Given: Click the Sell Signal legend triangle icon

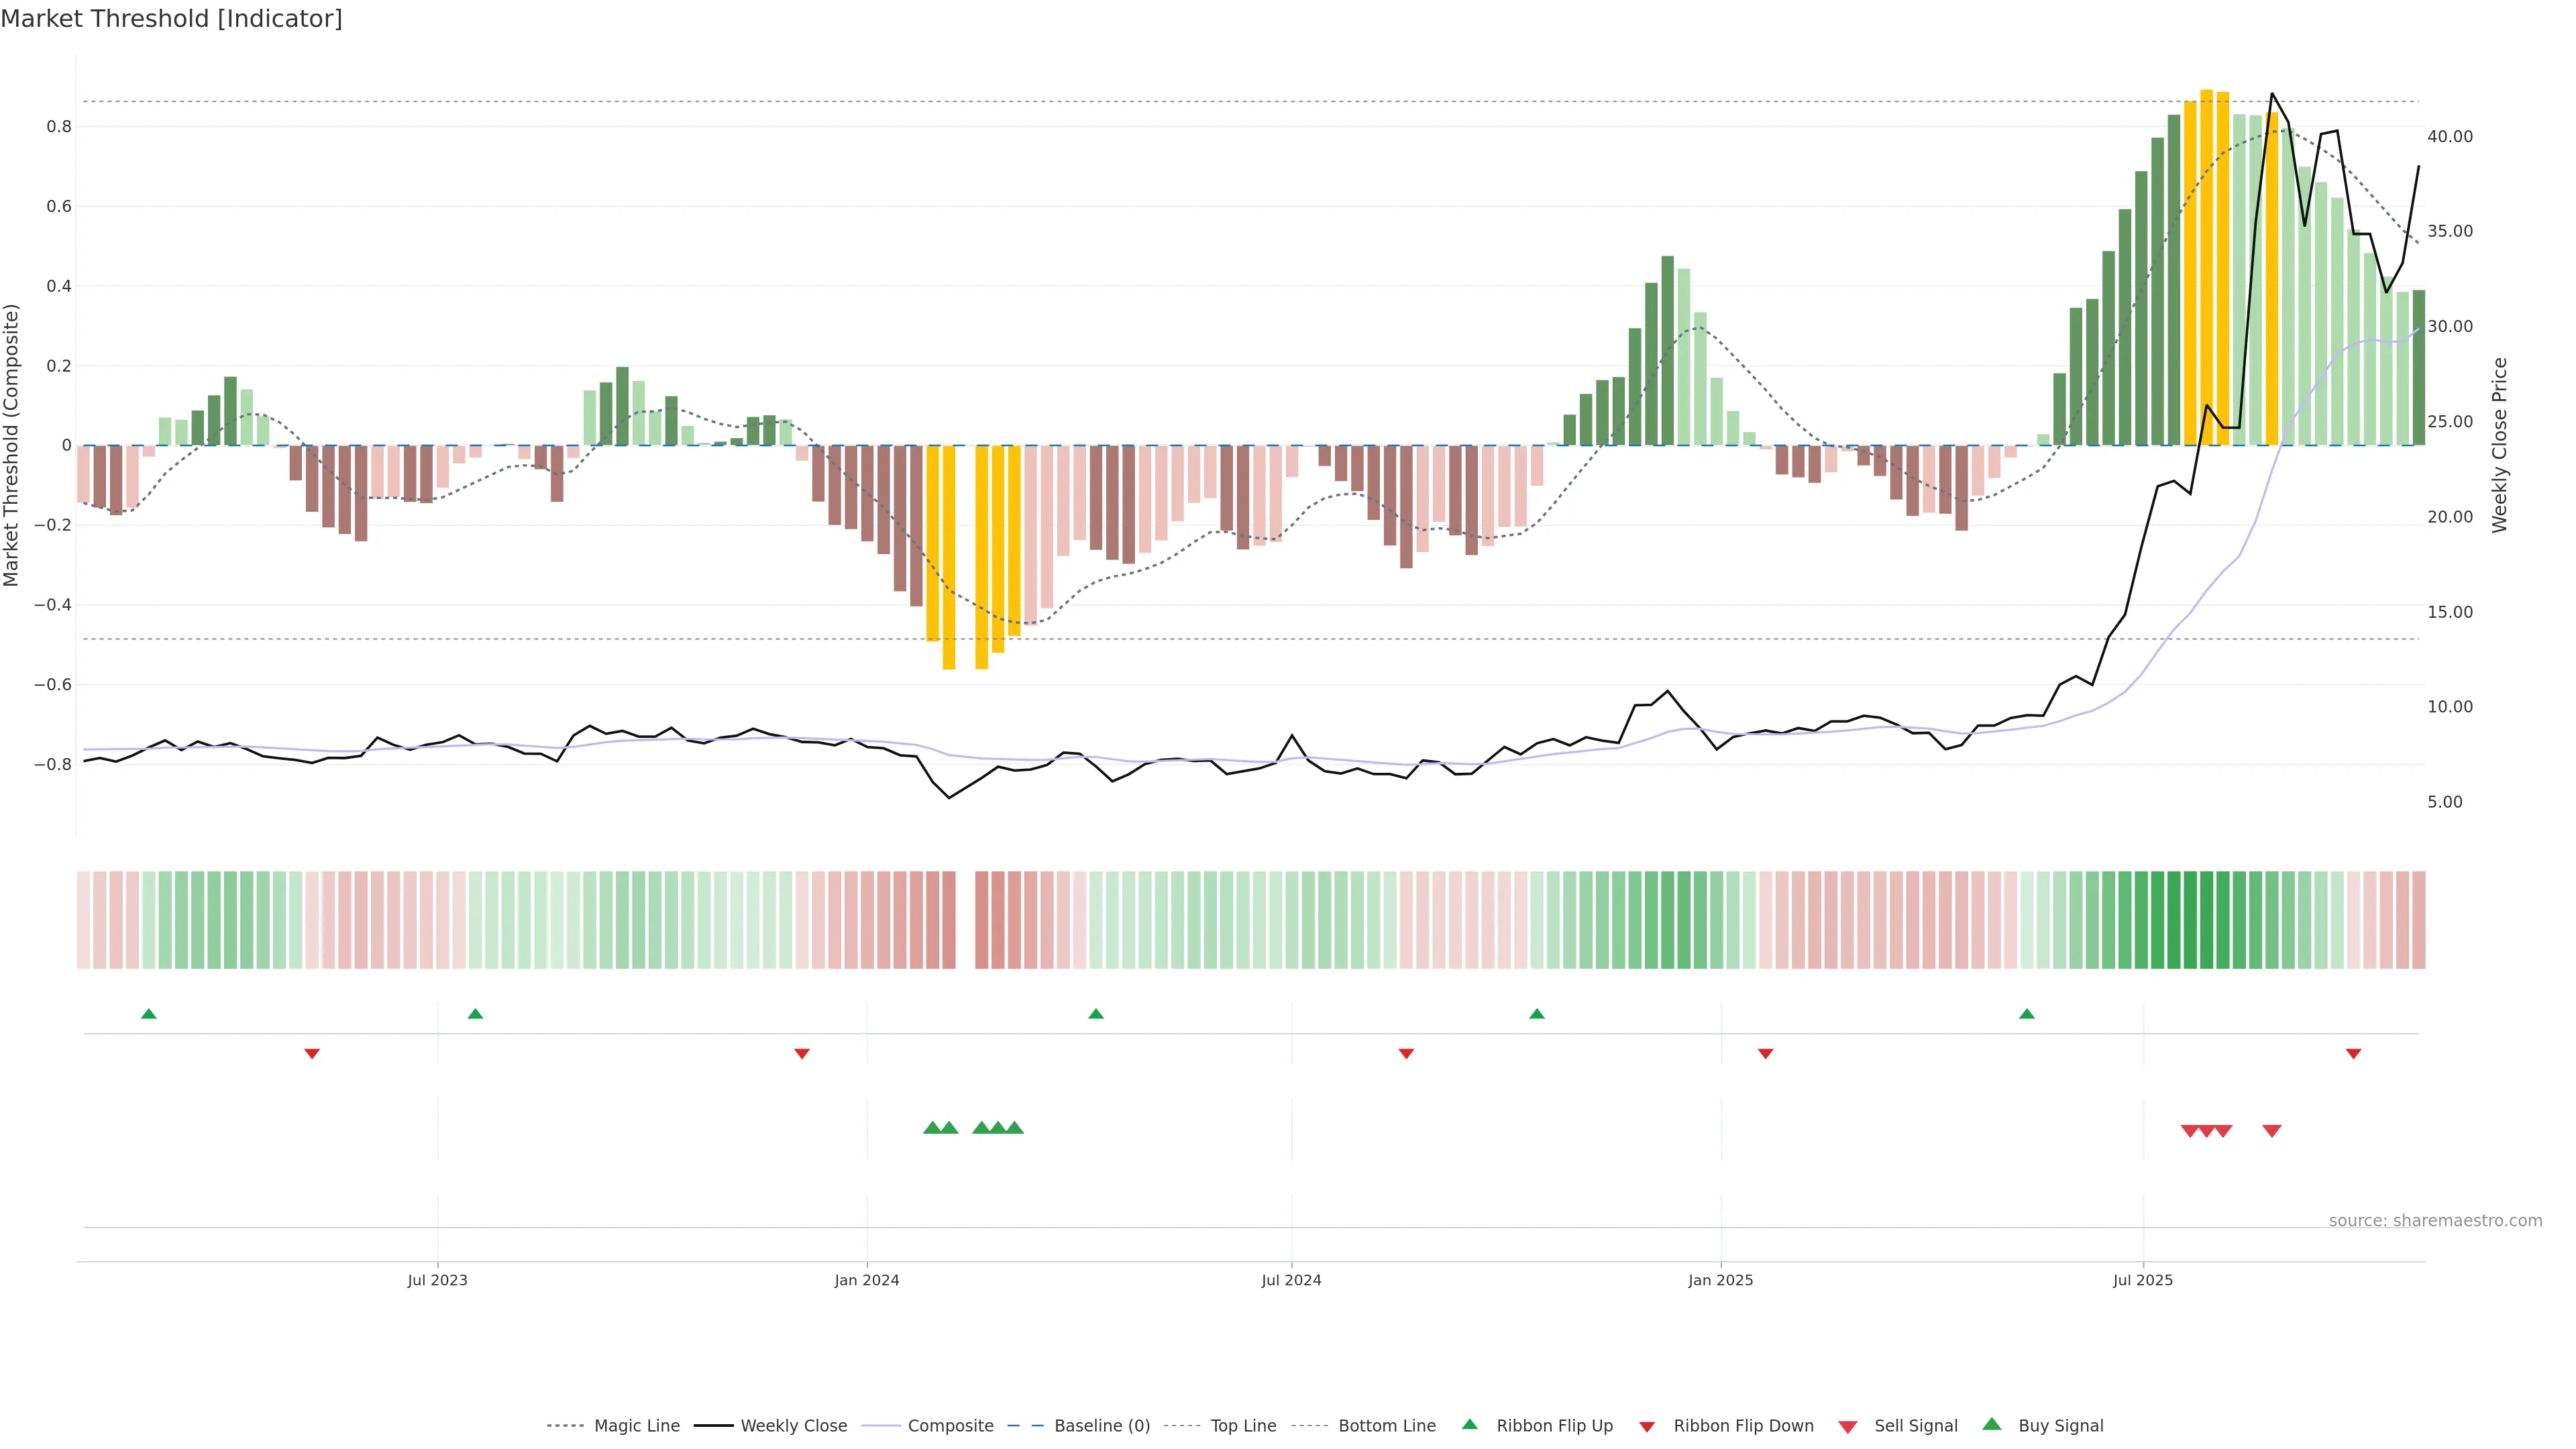Looking at the screenshot, I should [x=1848, y=1427].
